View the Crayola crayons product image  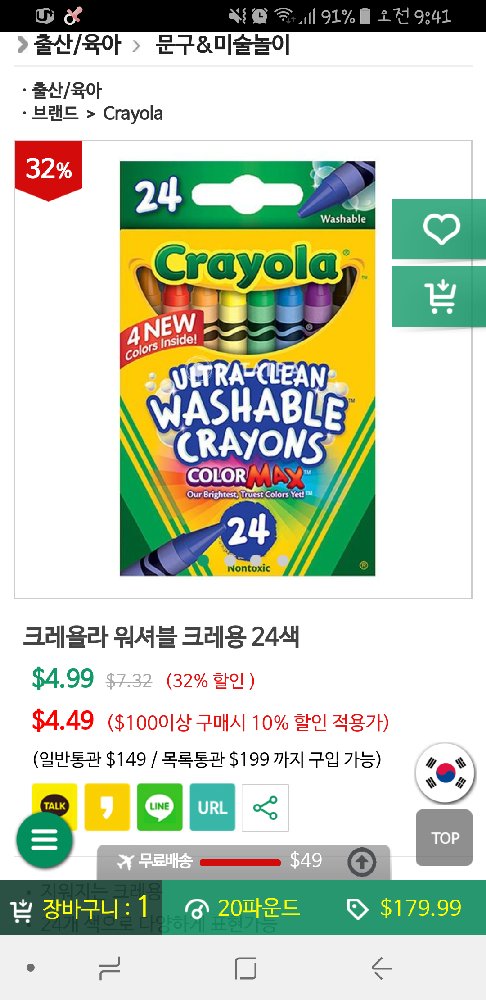click(247, 368)
